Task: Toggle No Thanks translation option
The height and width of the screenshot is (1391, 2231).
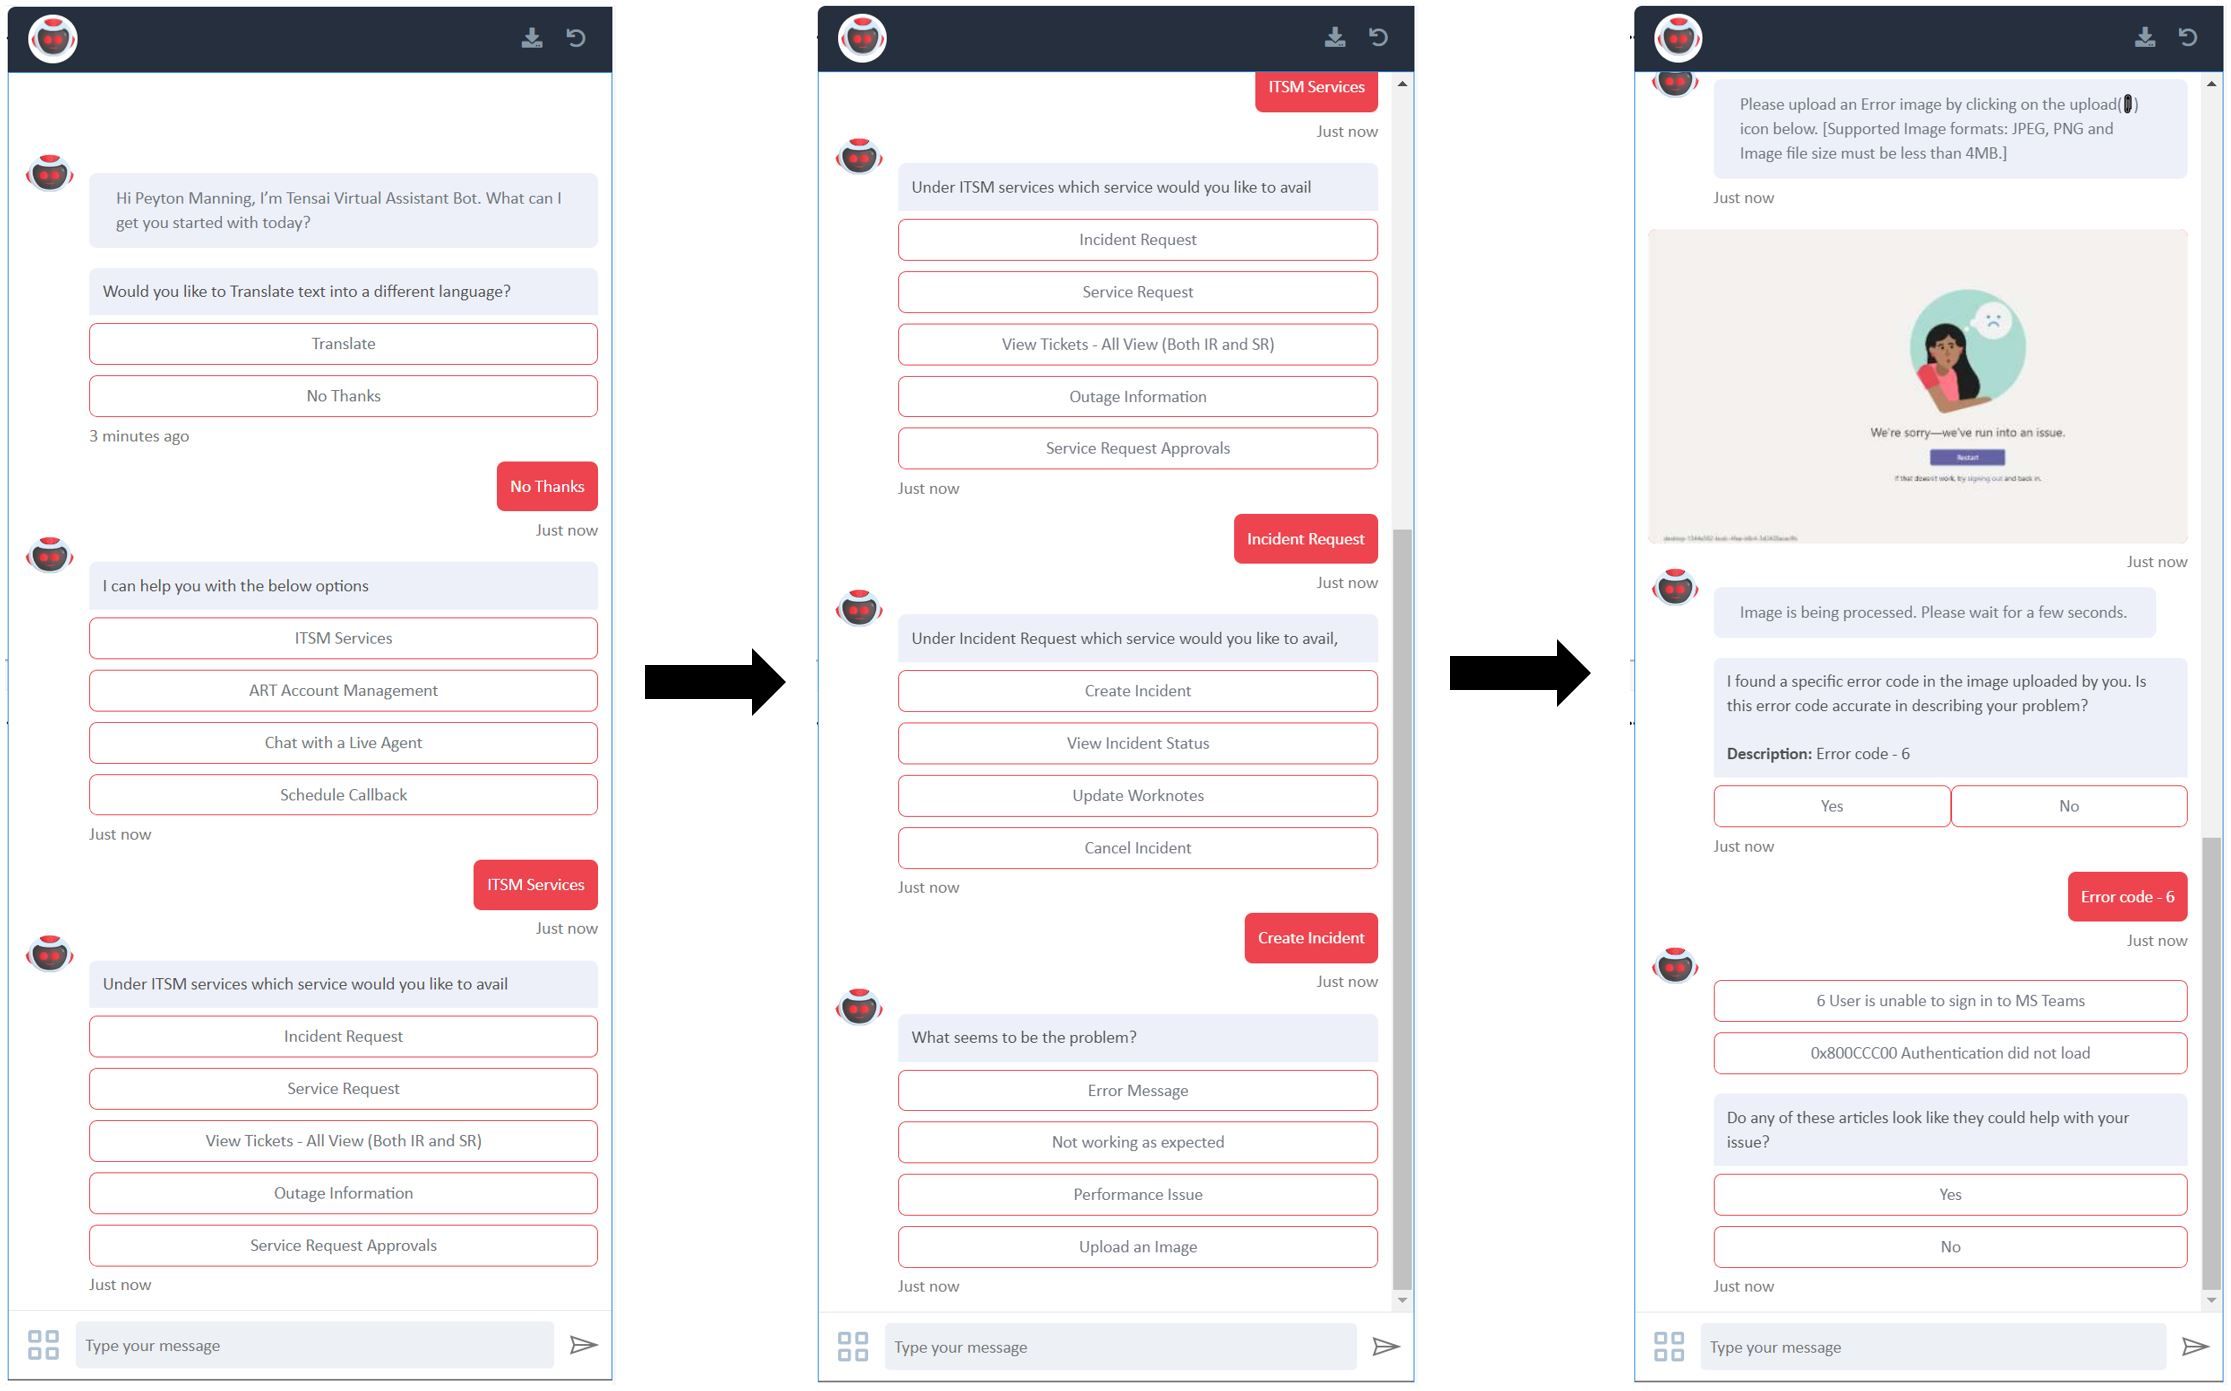Action: coord(341,396)
